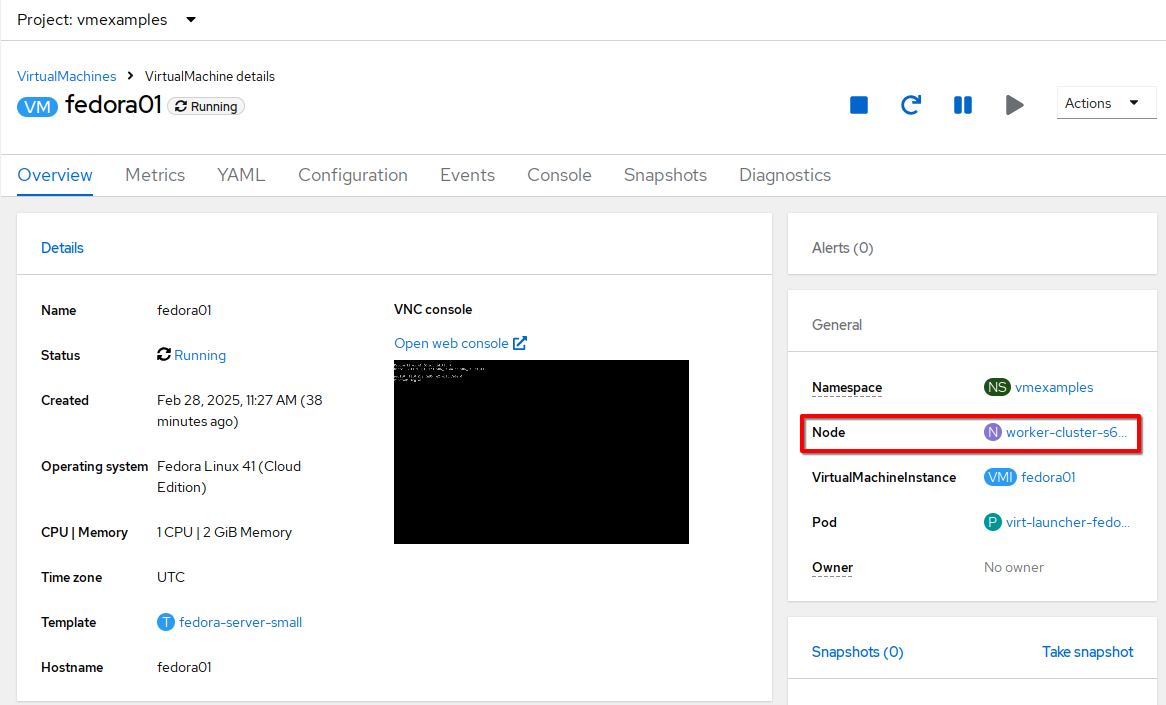Click the General card heading
The image size is (1166, 705).
837,325
